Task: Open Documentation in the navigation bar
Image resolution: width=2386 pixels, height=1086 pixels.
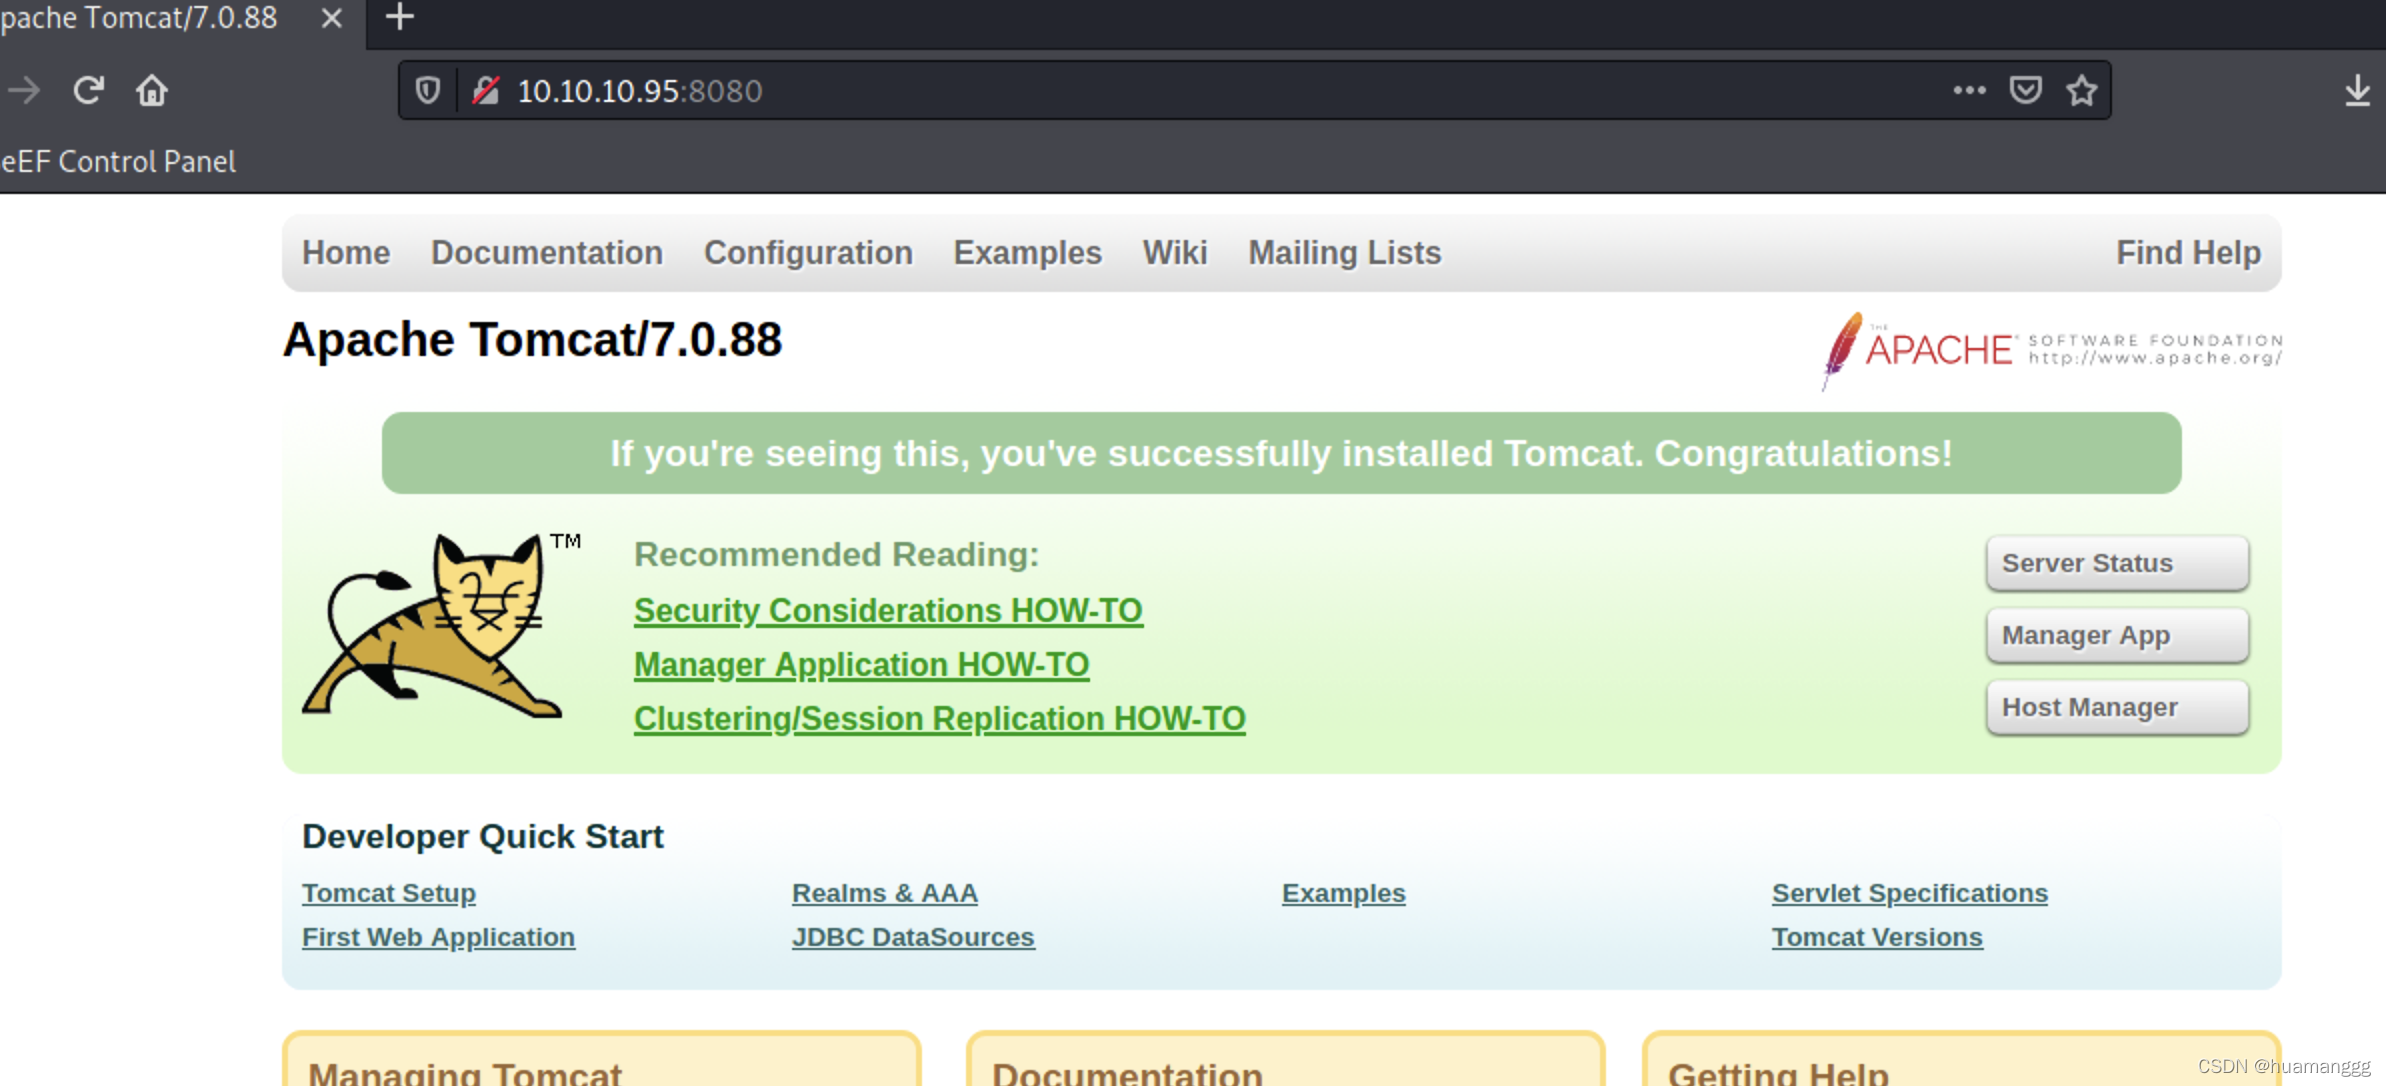Action: coord(547,253)
